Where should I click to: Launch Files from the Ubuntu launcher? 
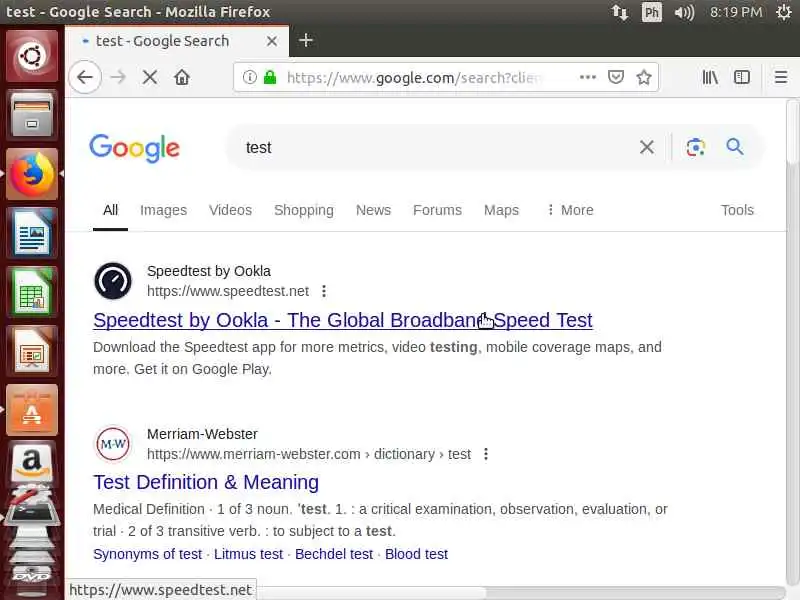coord(32,115)
